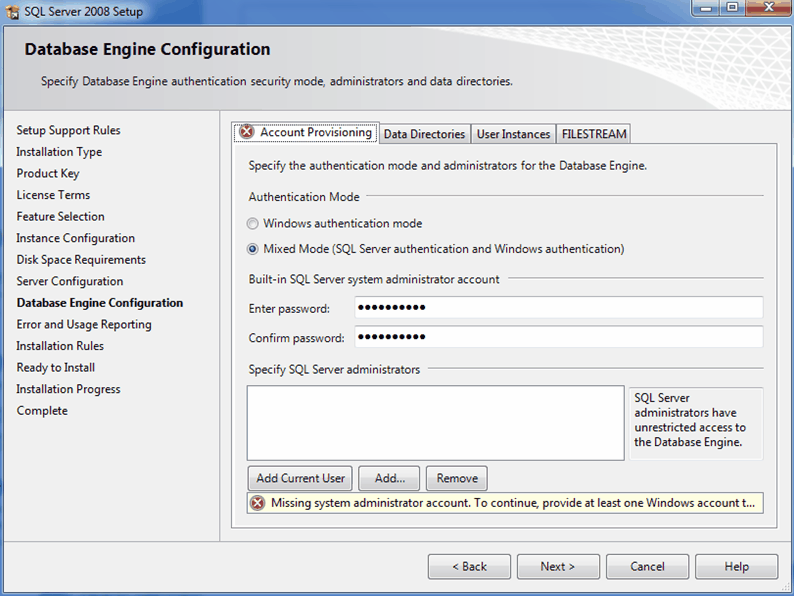Click the Add... button

(389, 479)
